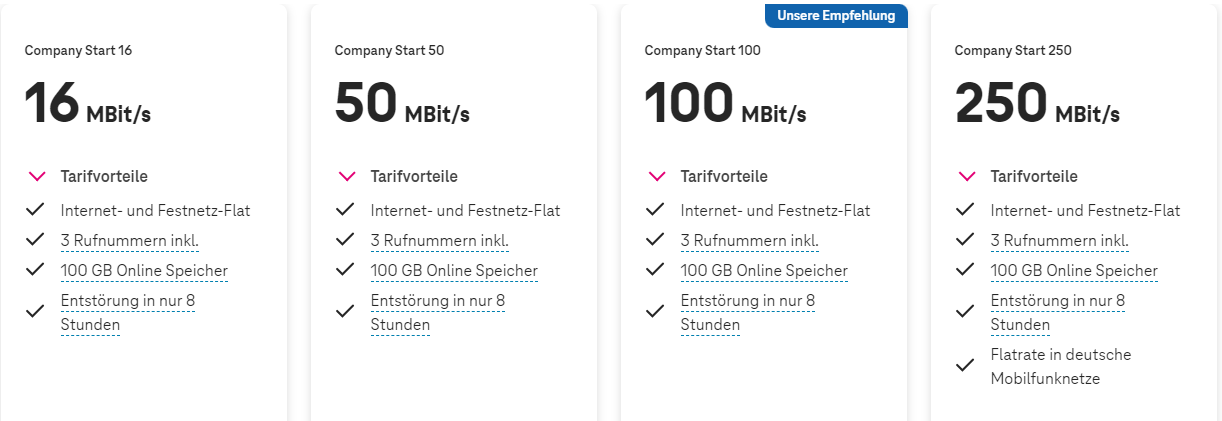Open Entstörung in nur 8 Stunden info in Start 100
Viewport: 1222px width, 421px height.
click(748, 312)
